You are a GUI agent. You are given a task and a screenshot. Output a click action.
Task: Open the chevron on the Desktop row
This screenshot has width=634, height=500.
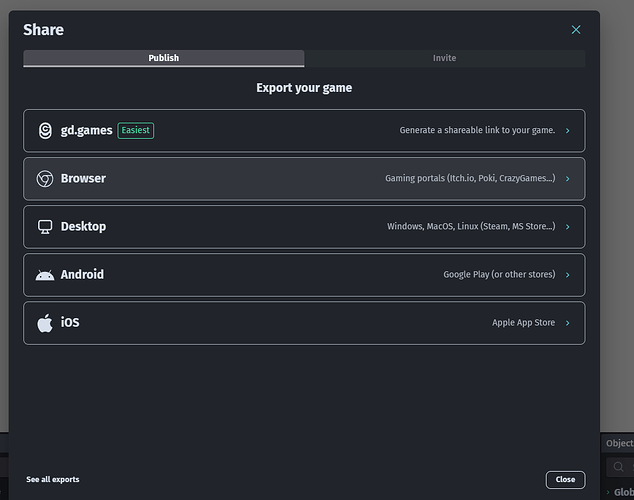(568, 227)
